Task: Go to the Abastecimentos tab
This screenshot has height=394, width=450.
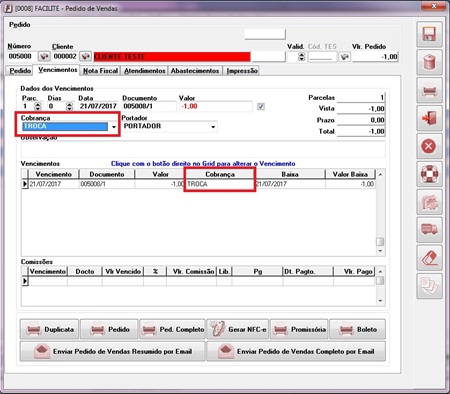Action: 195,71
